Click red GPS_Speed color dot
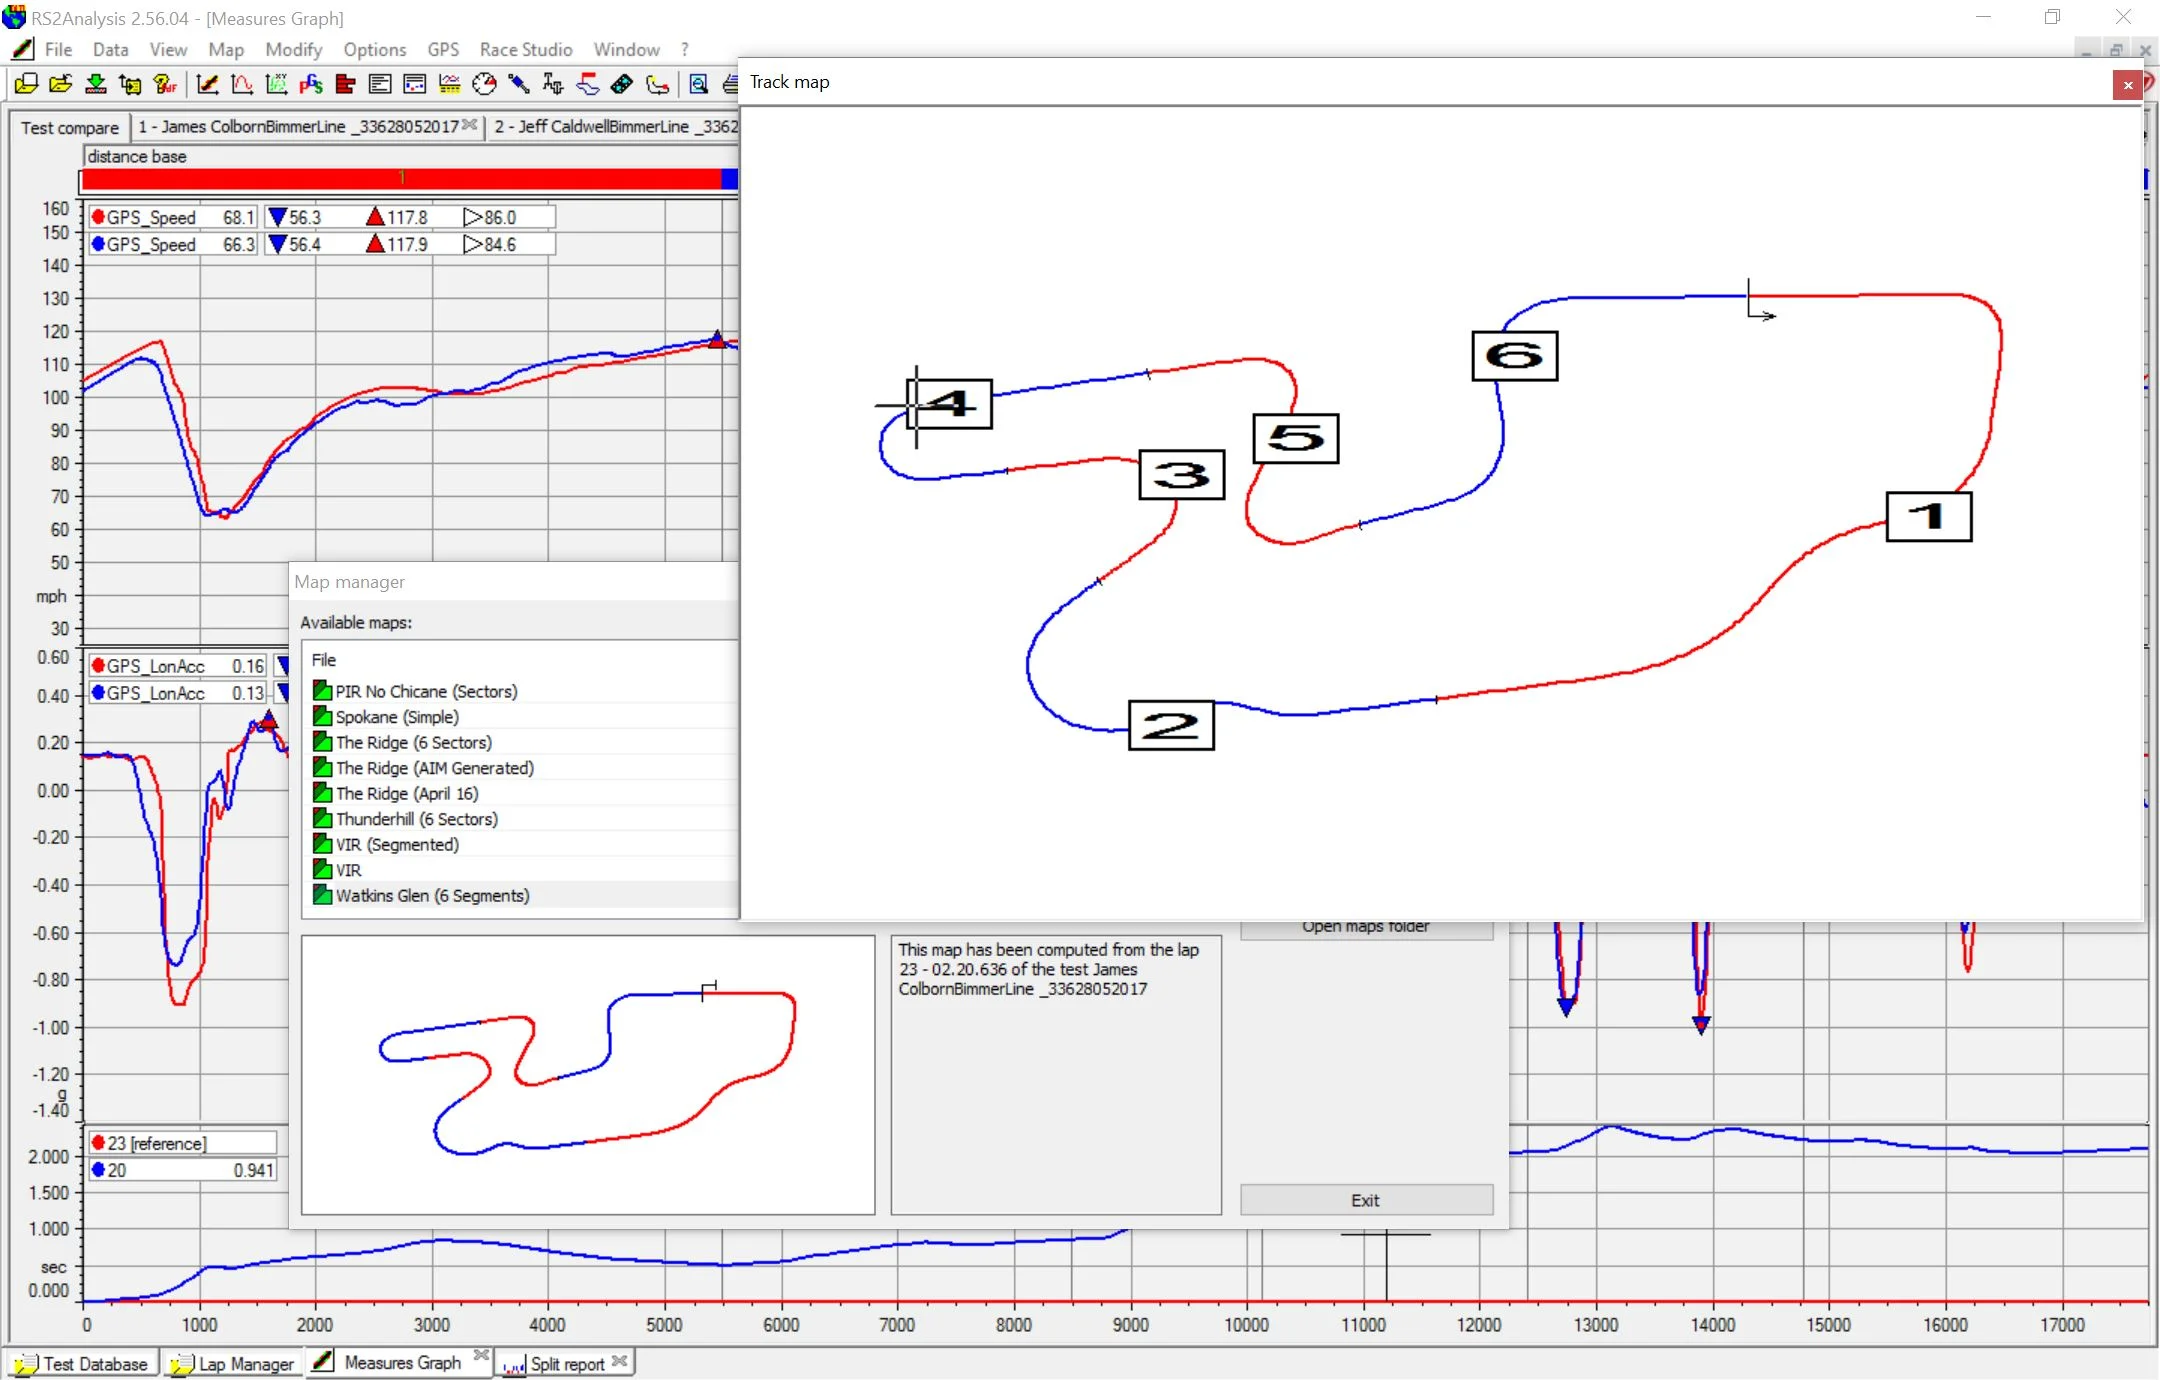Viewport: 2160px width, 1380px height. (97, 217)
